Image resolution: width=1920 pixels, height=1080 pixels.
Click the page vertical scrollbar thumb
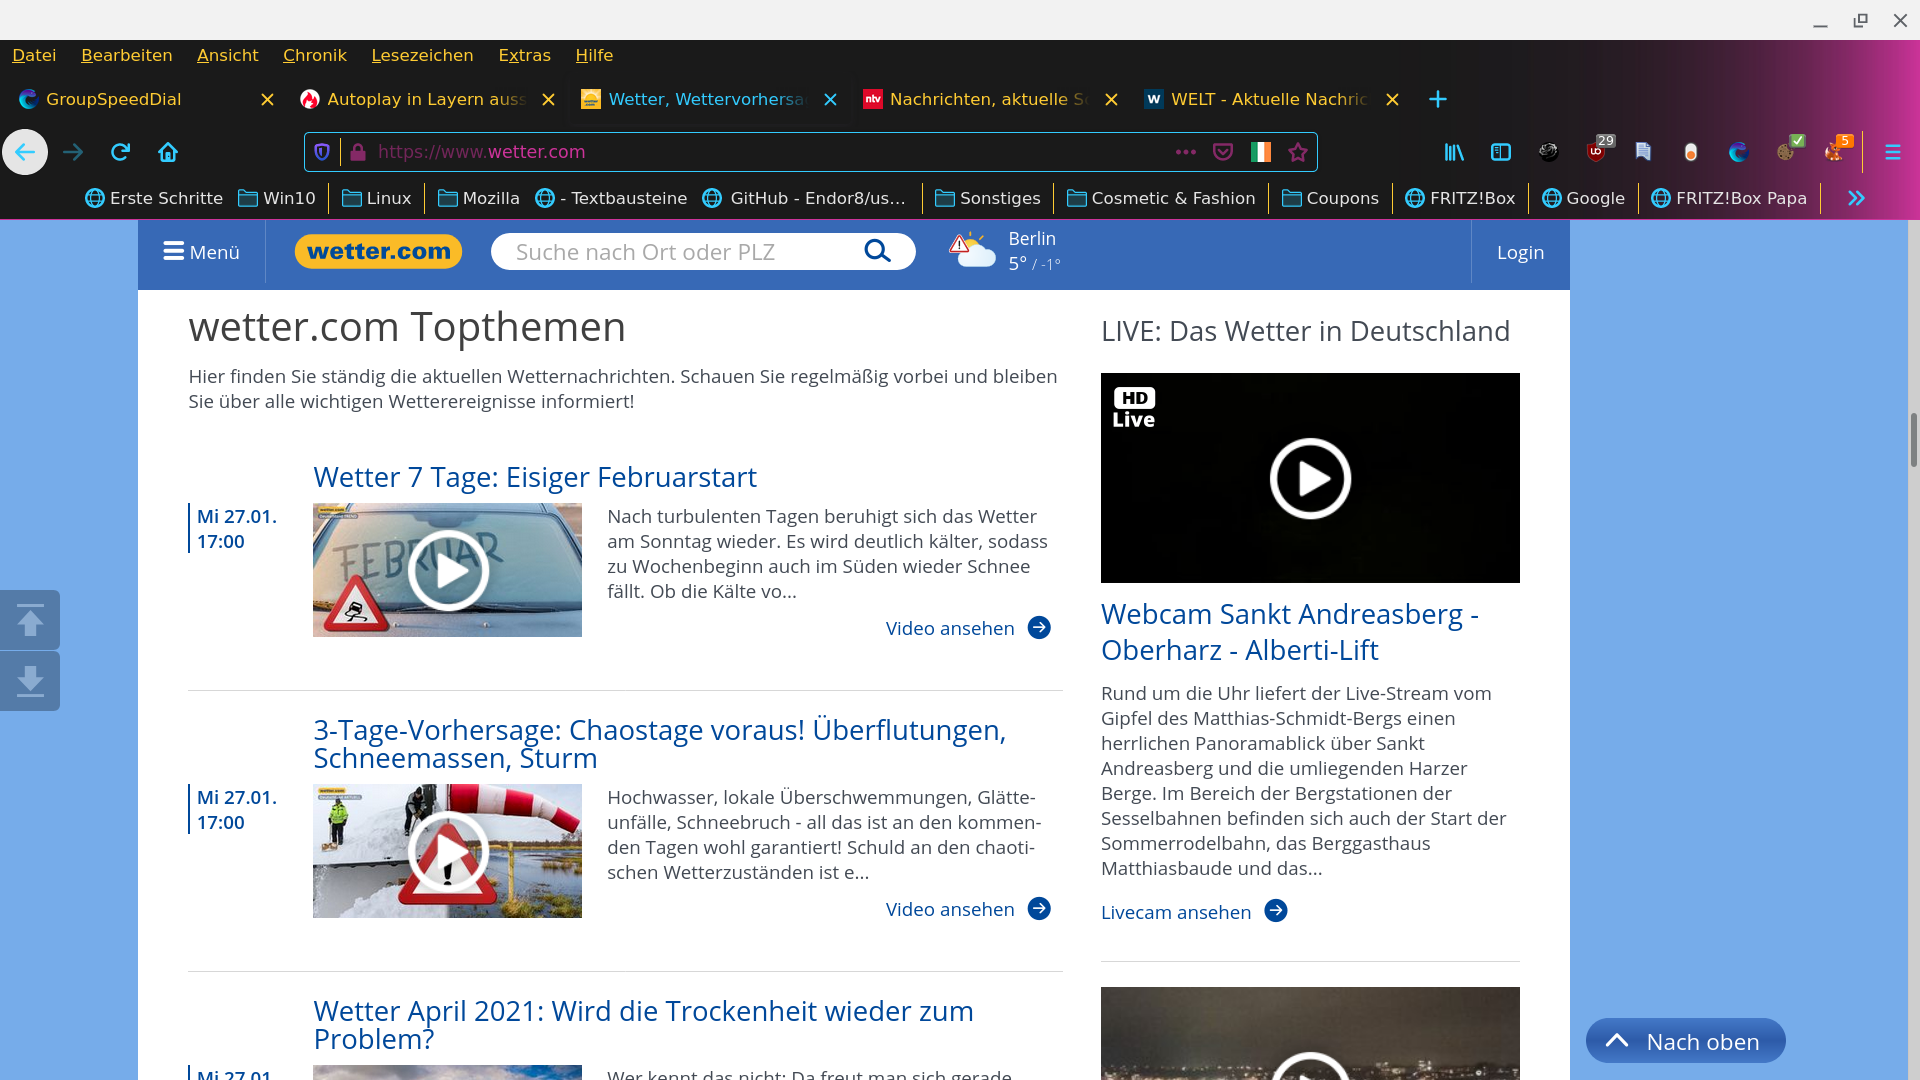coord(1913,440)
